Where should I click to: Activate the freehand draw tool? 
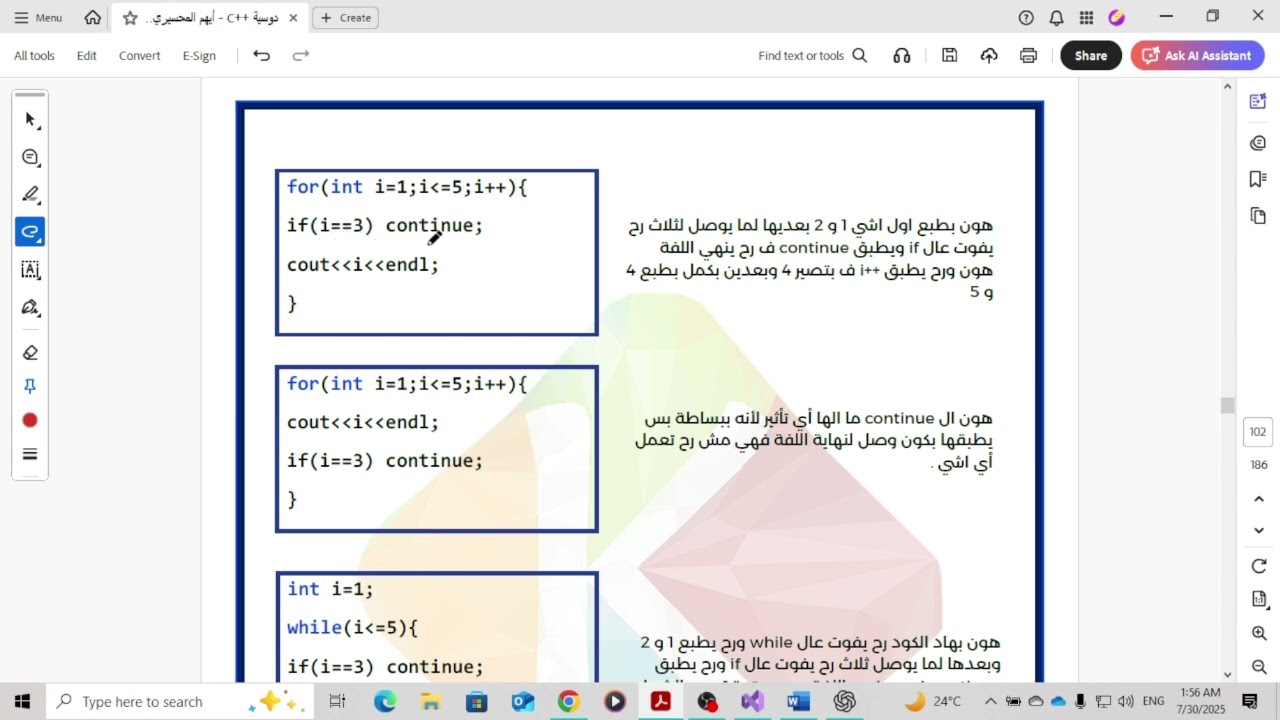click(x=30, y=232)
